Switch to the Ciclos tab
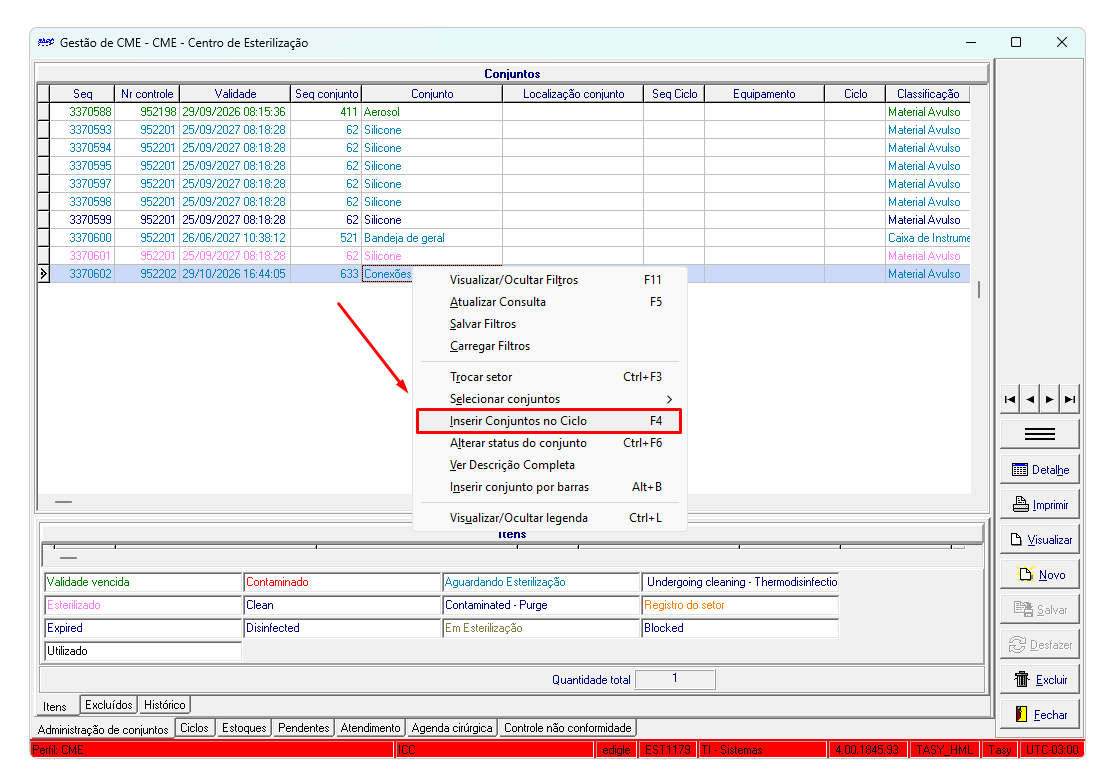Screen dimensions: 1098x770 195,728
